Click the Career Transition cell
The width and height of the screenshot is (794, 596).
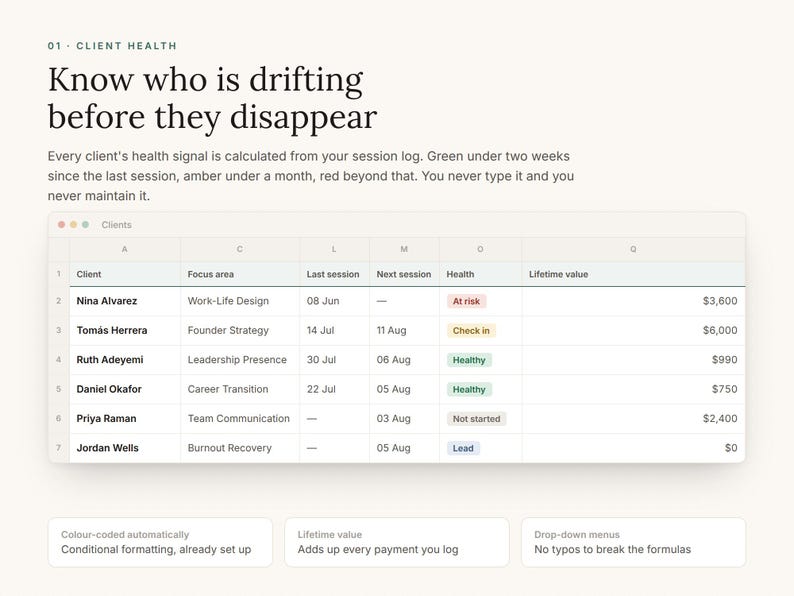click(x=240, y=389)
